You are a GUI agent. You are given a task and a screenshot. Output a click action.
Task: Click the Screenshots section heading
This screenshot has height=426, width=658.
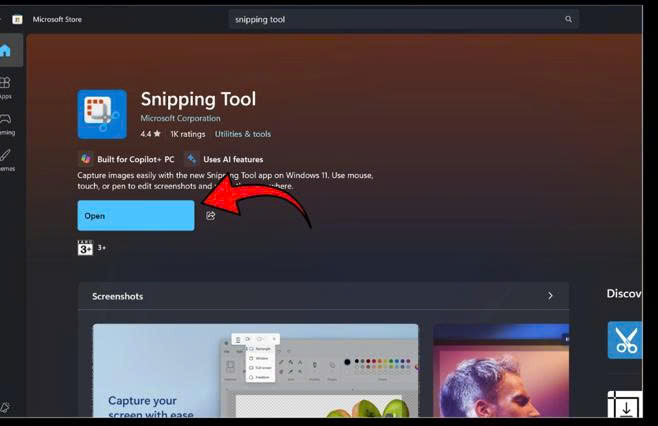point(118,296)
